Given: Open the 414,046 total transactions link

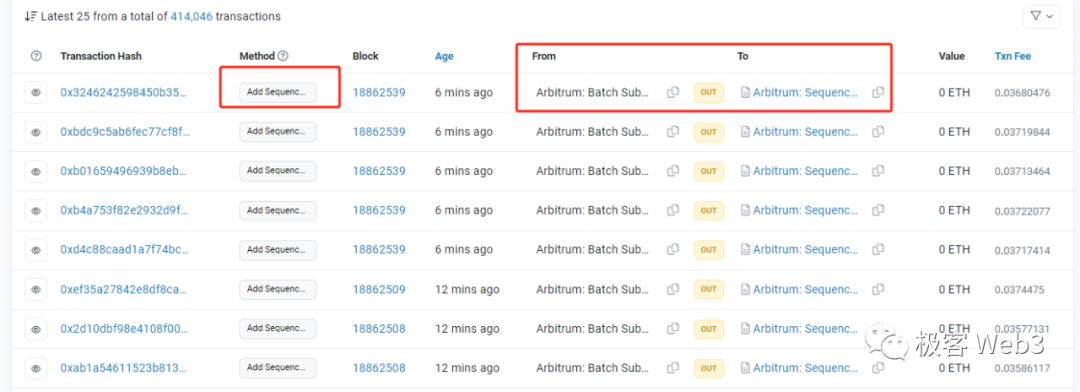Looking at the screenshot, I should tap(191, 16).
